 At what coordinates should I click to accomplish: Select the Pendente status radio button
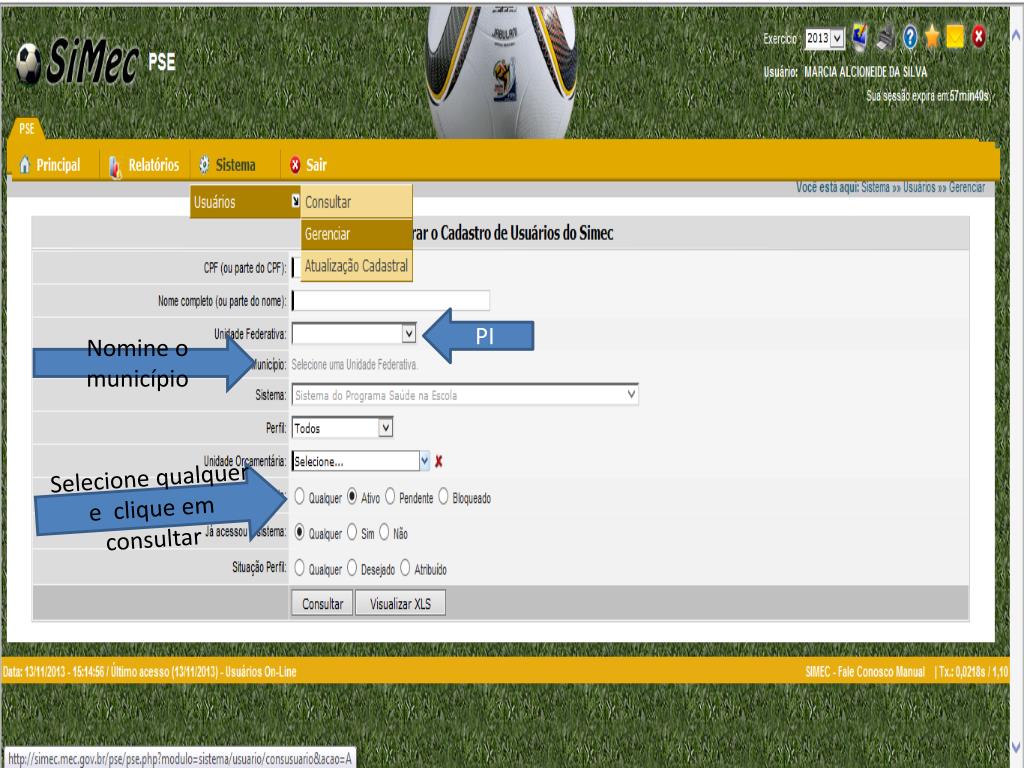[390, 497]
